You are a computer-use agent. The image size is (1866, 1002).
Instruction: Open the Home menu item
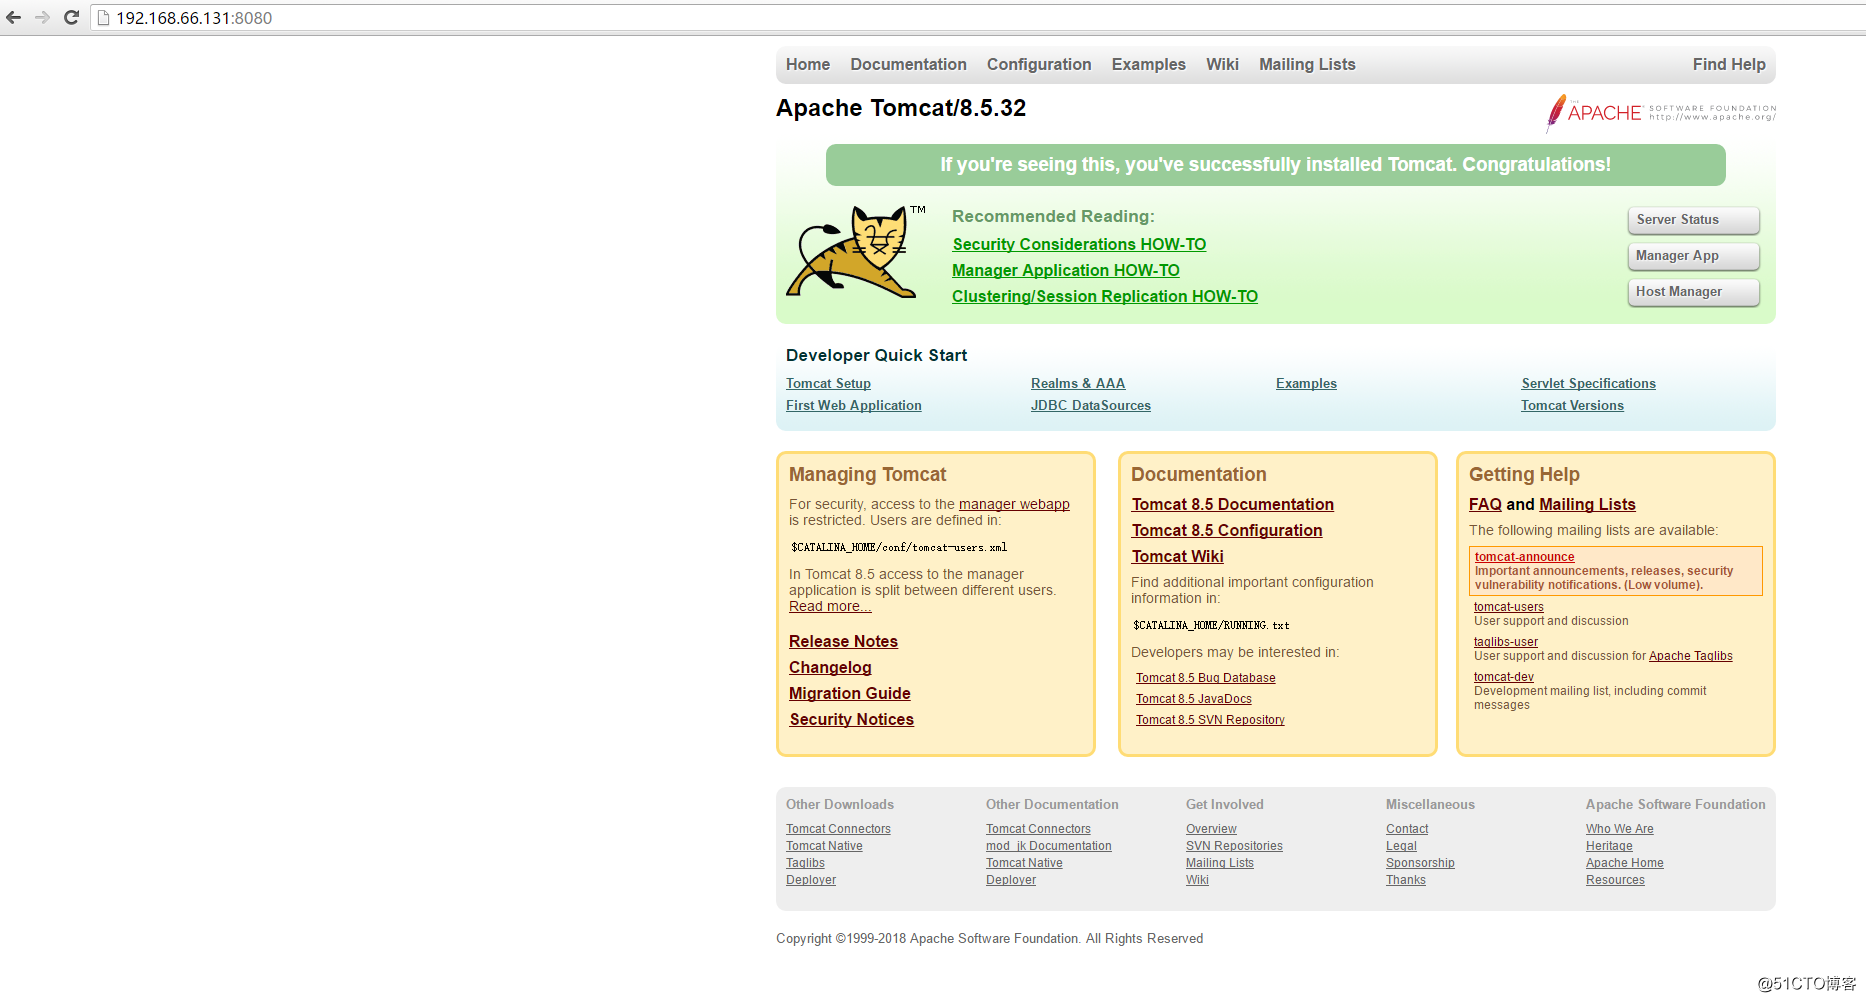[808, 65]
